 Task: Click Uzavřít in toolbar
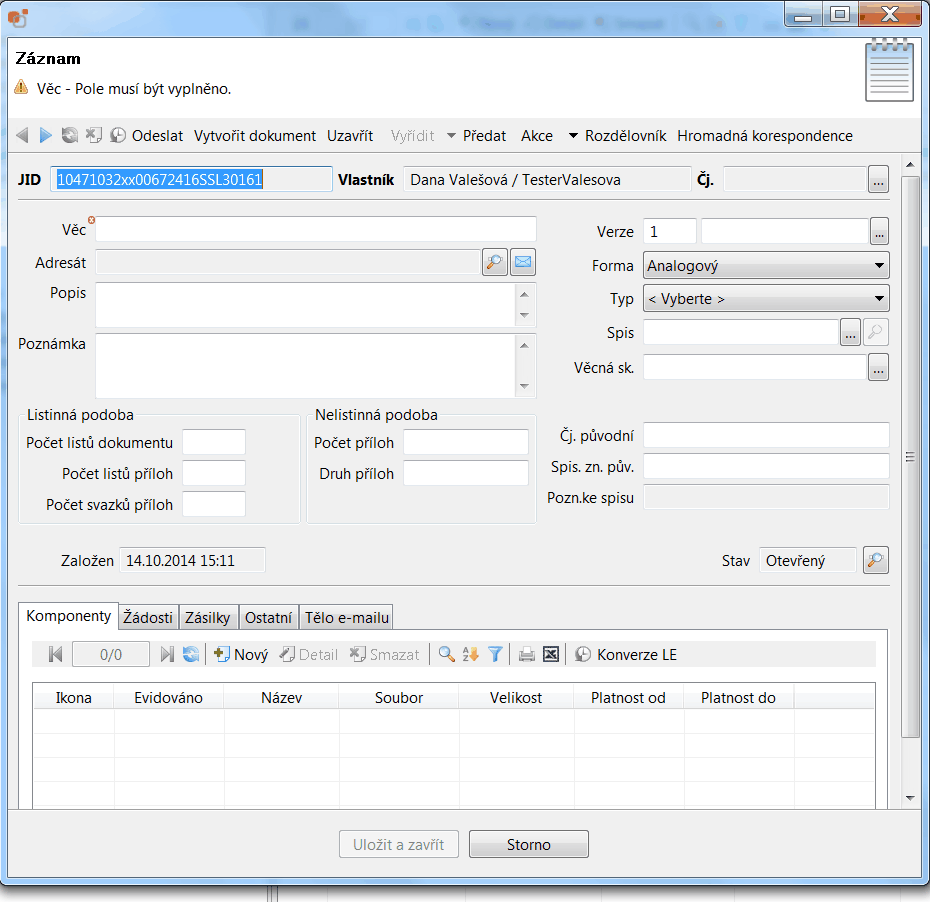[x=350, y=136]
